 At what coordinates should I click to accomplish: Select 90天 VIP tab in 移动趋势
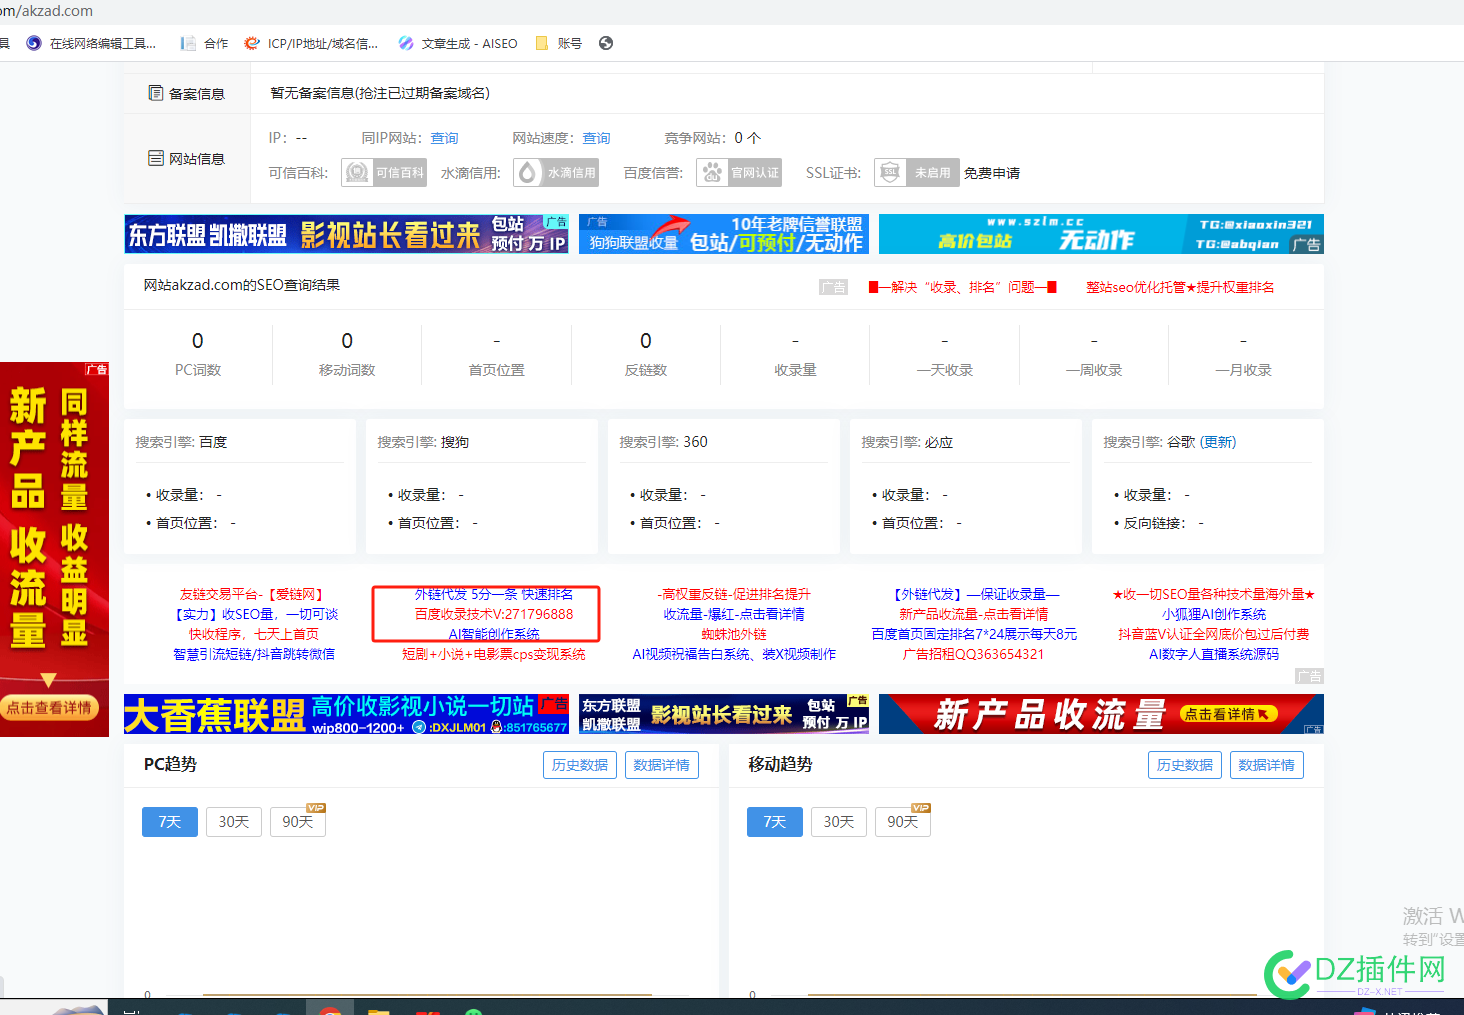903,822
